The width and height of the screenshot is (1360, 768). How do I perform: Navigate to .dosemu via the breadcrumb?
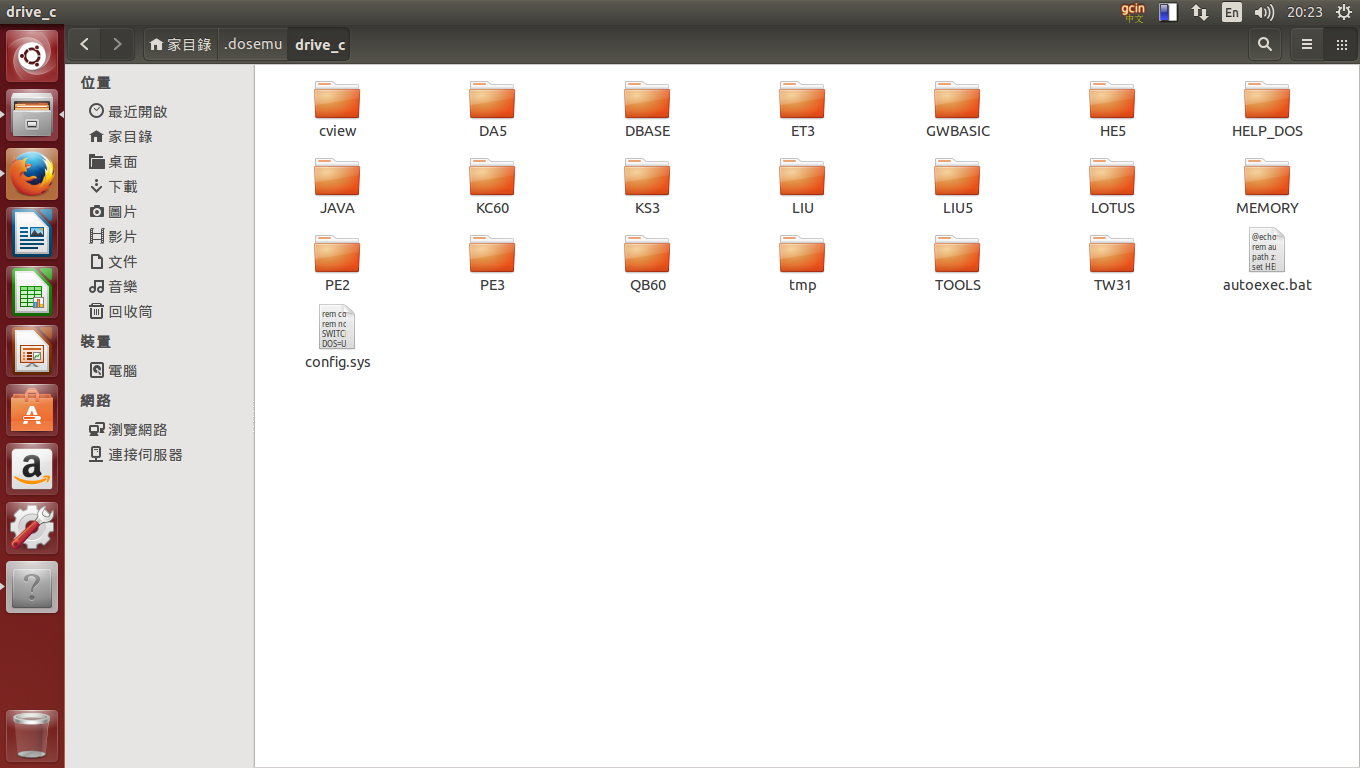point(252,44)
